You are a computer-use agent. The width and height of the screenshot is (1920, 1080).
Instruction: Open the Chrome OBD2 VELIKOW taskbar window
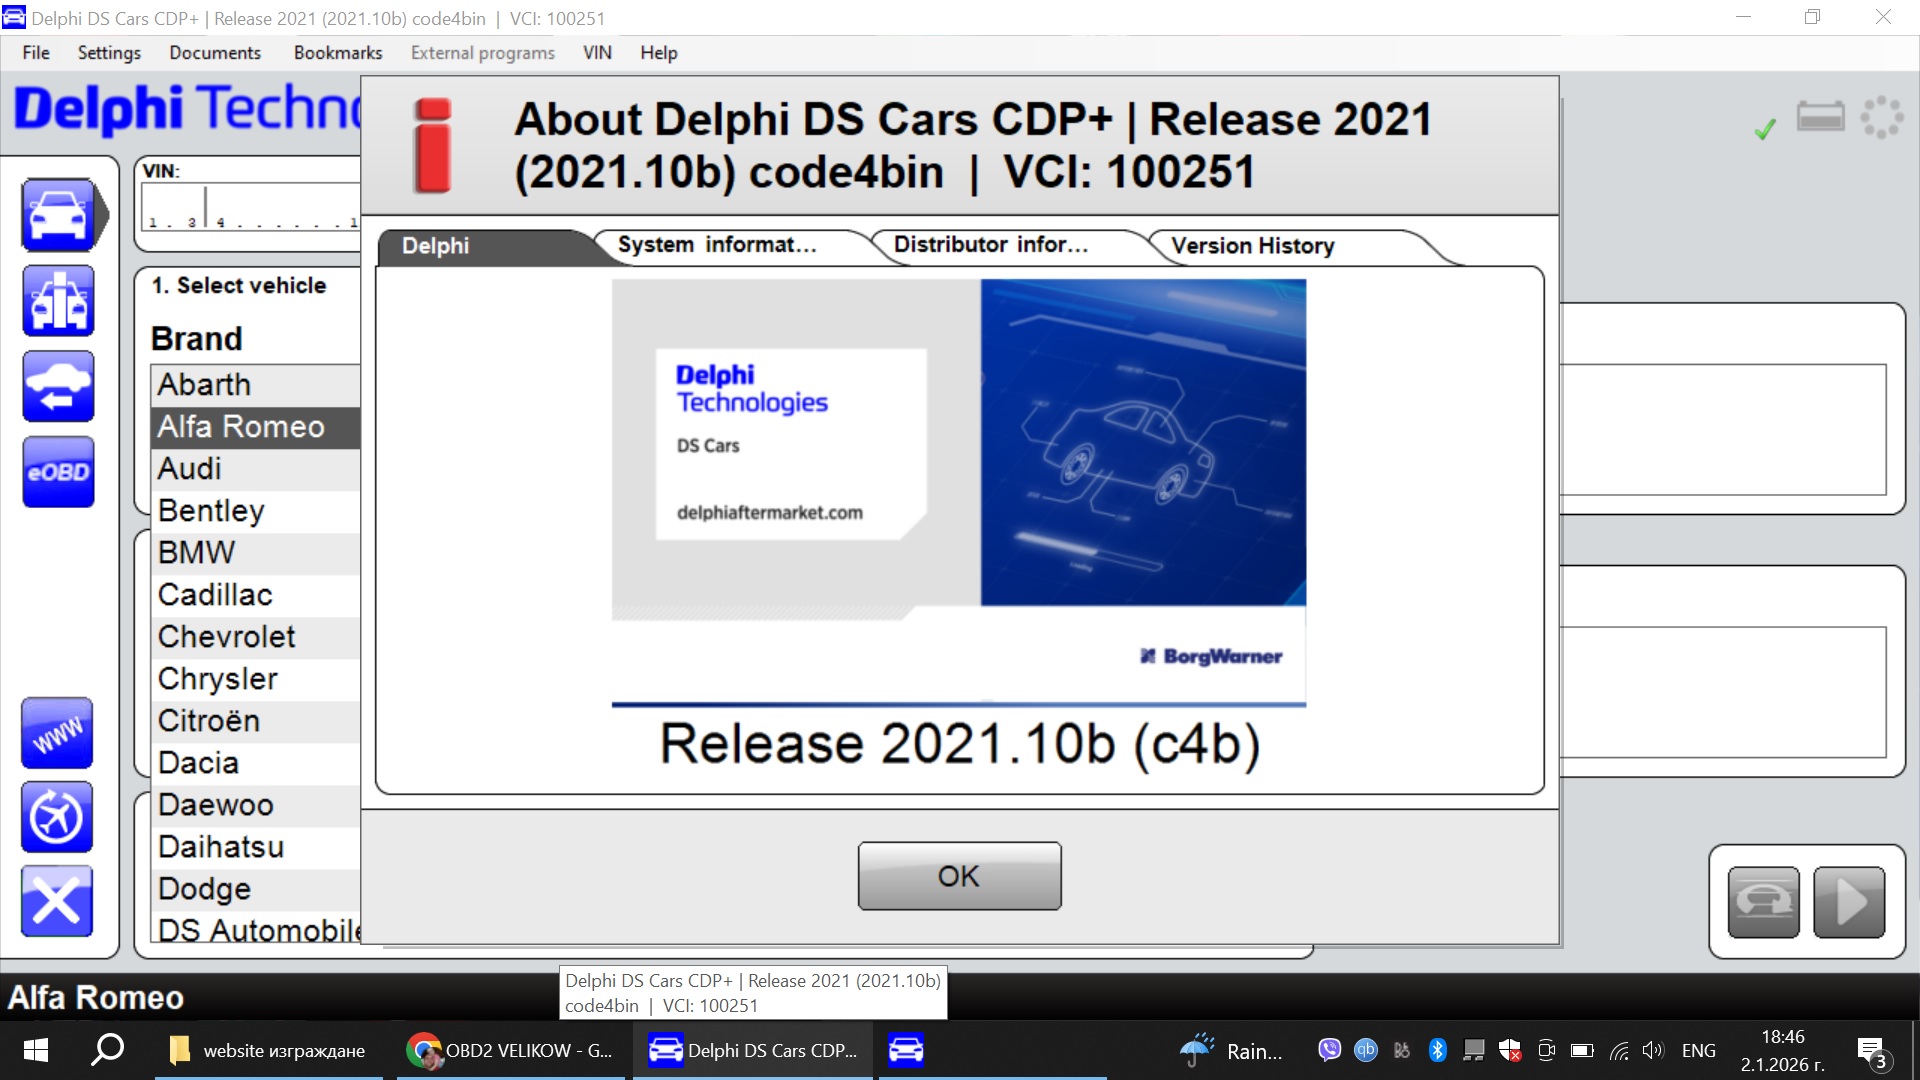click(x=510, y=1050)
